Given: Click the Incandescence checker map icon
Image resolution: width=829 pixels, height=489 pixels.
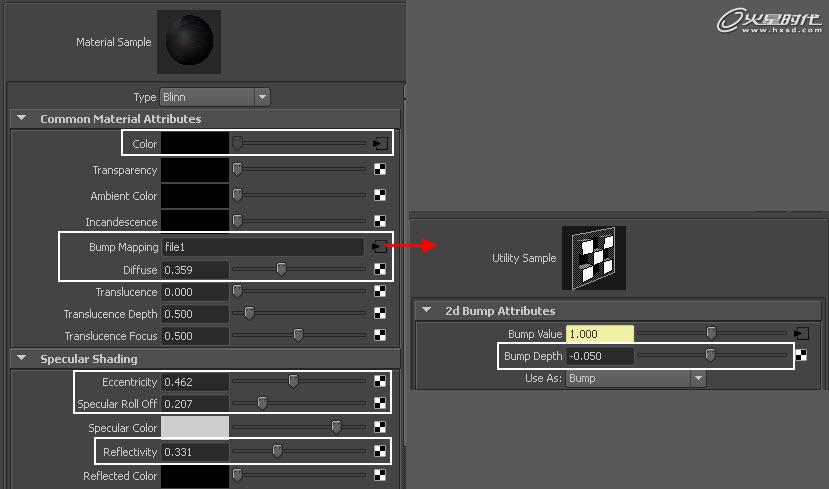Looking at the screenshot, I should [x=380, y=220].
